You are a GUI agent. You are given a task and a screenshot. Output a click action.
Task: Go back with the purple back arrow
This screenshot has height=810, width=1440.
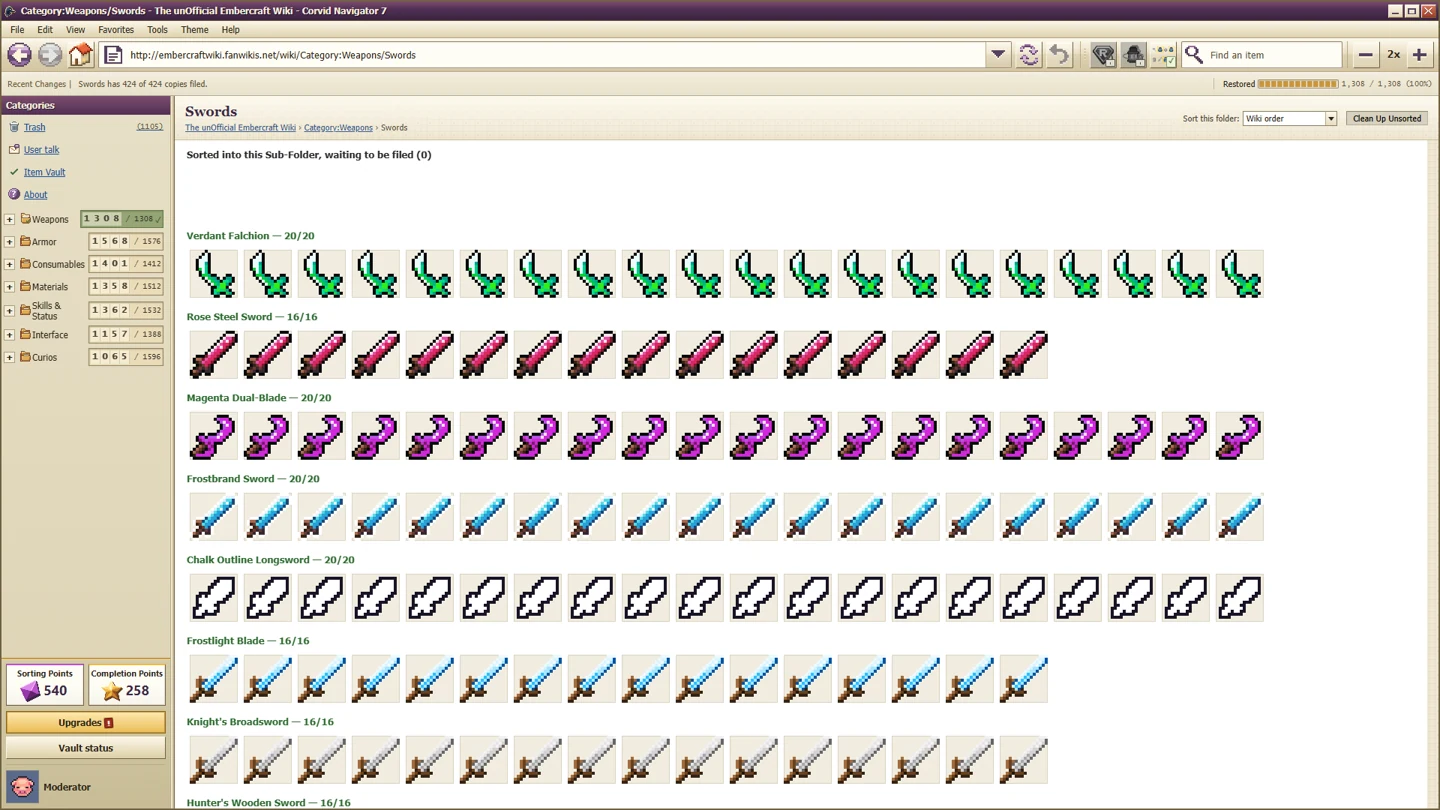click(19, 55)
